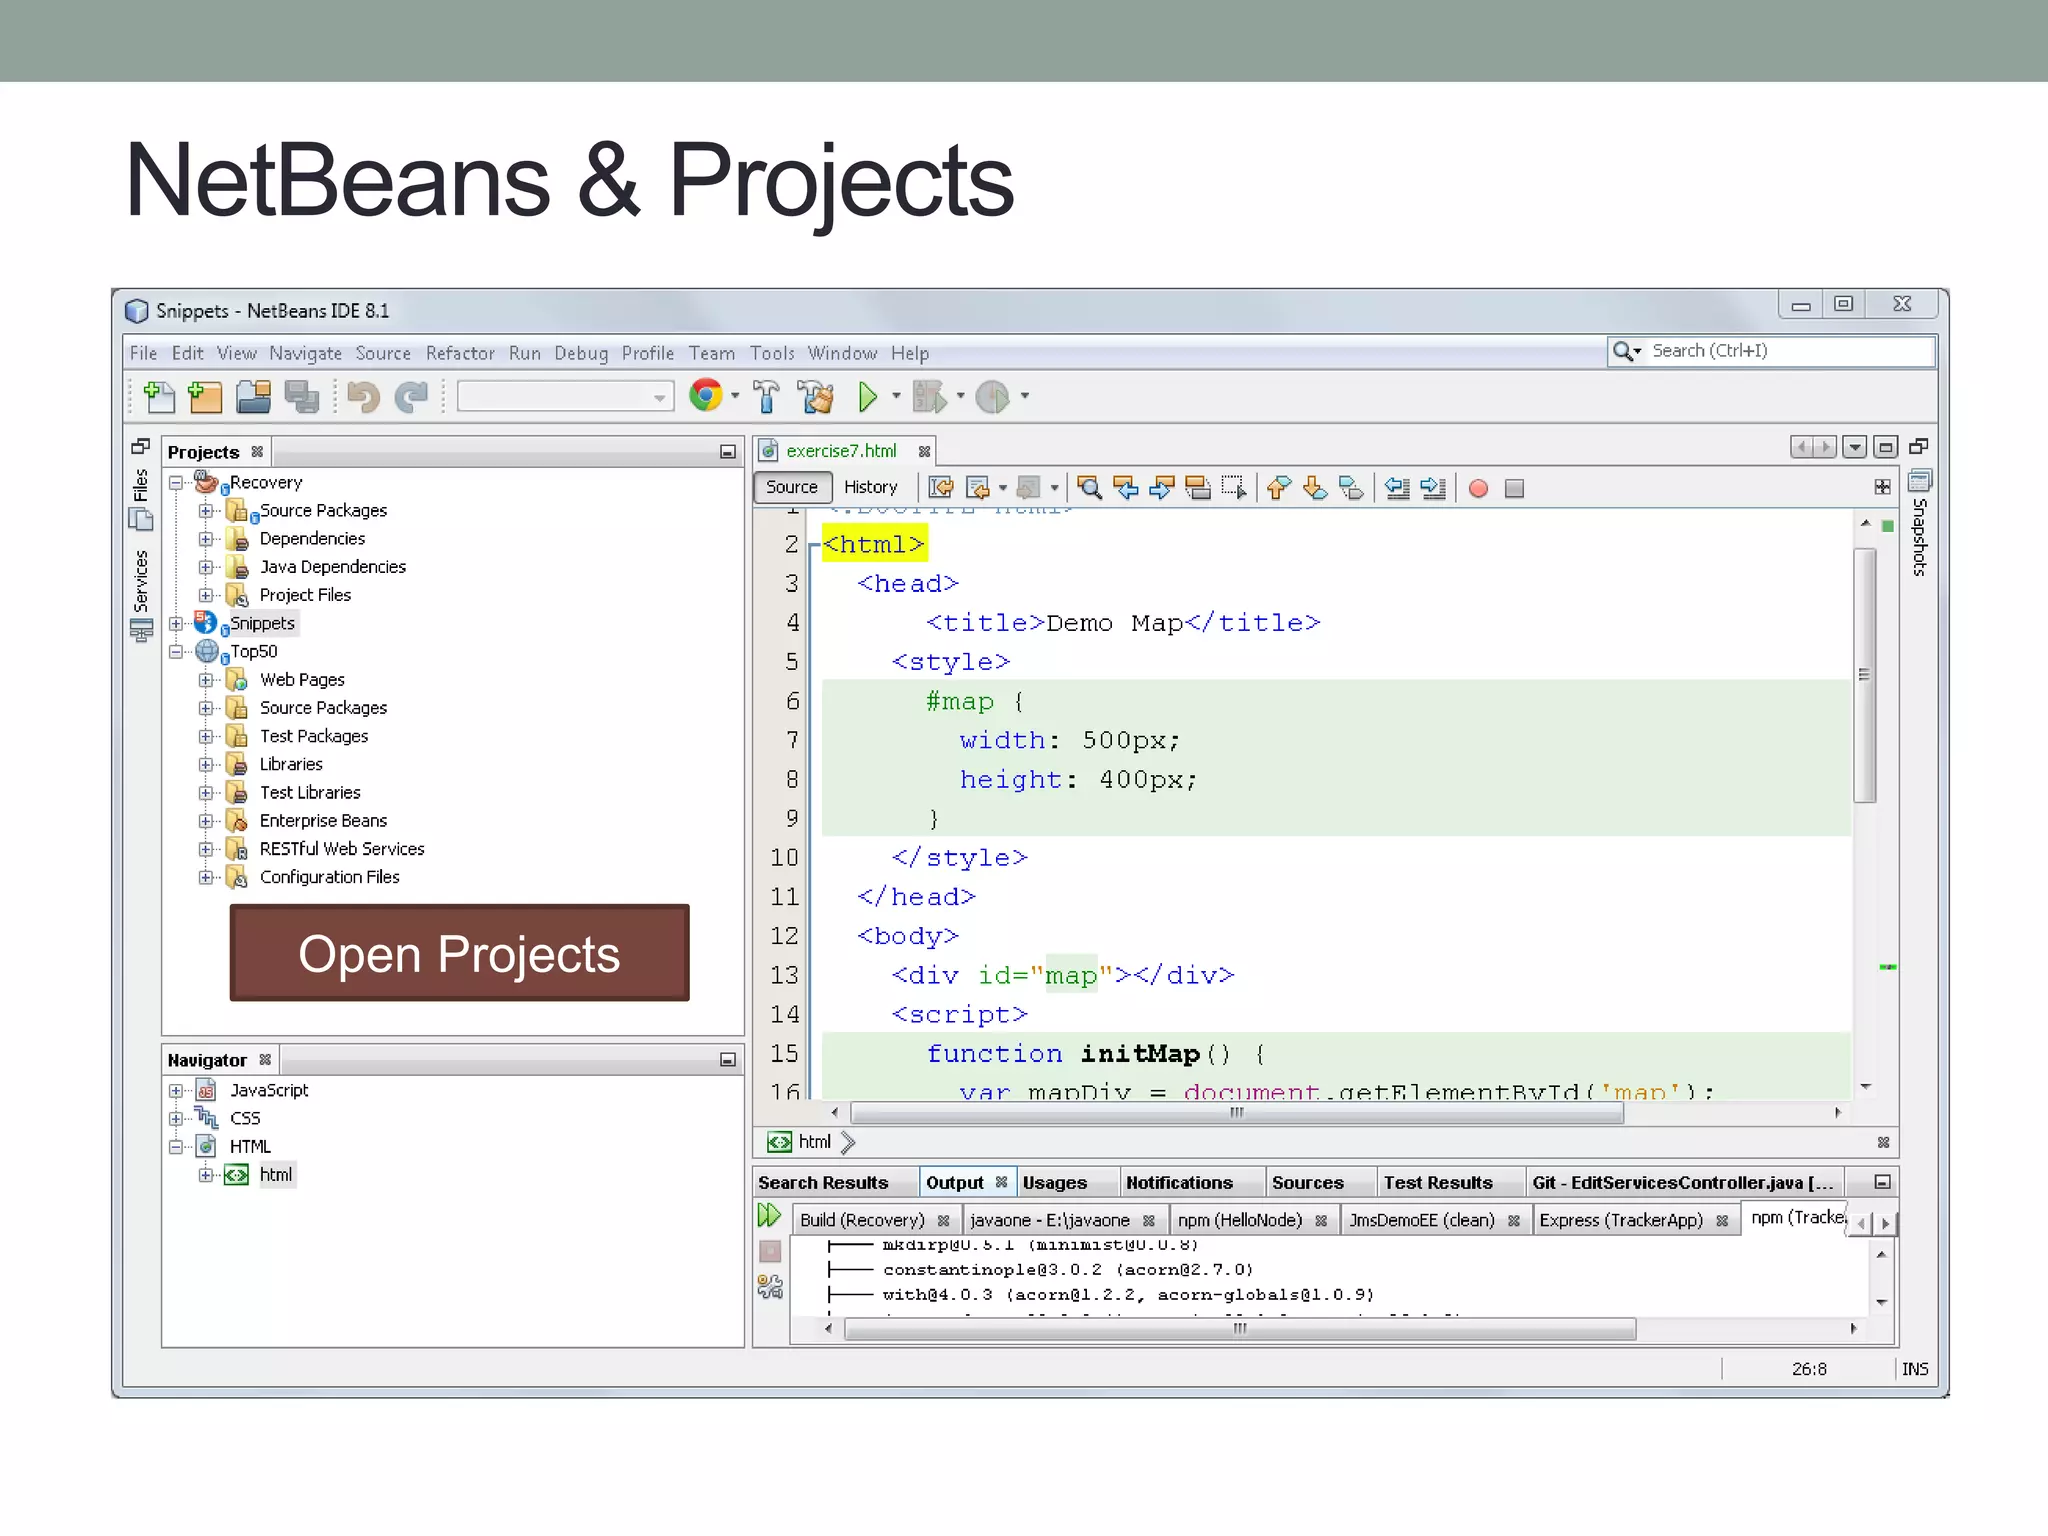Collapse the Top50 project node
This screenshot has width=2048, height=1536.
coord(176,652)
